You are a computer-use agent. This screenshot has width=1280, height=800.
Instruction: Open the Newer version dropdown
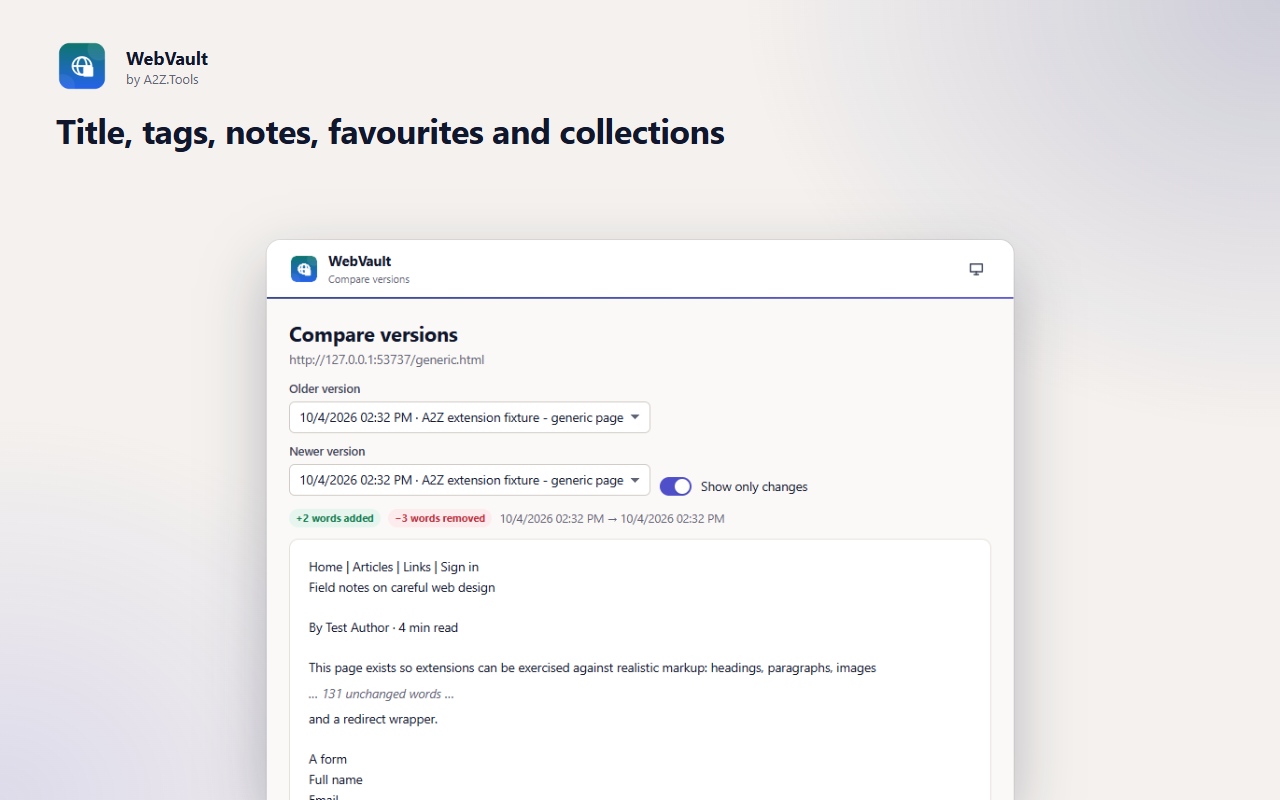point(470,480)
